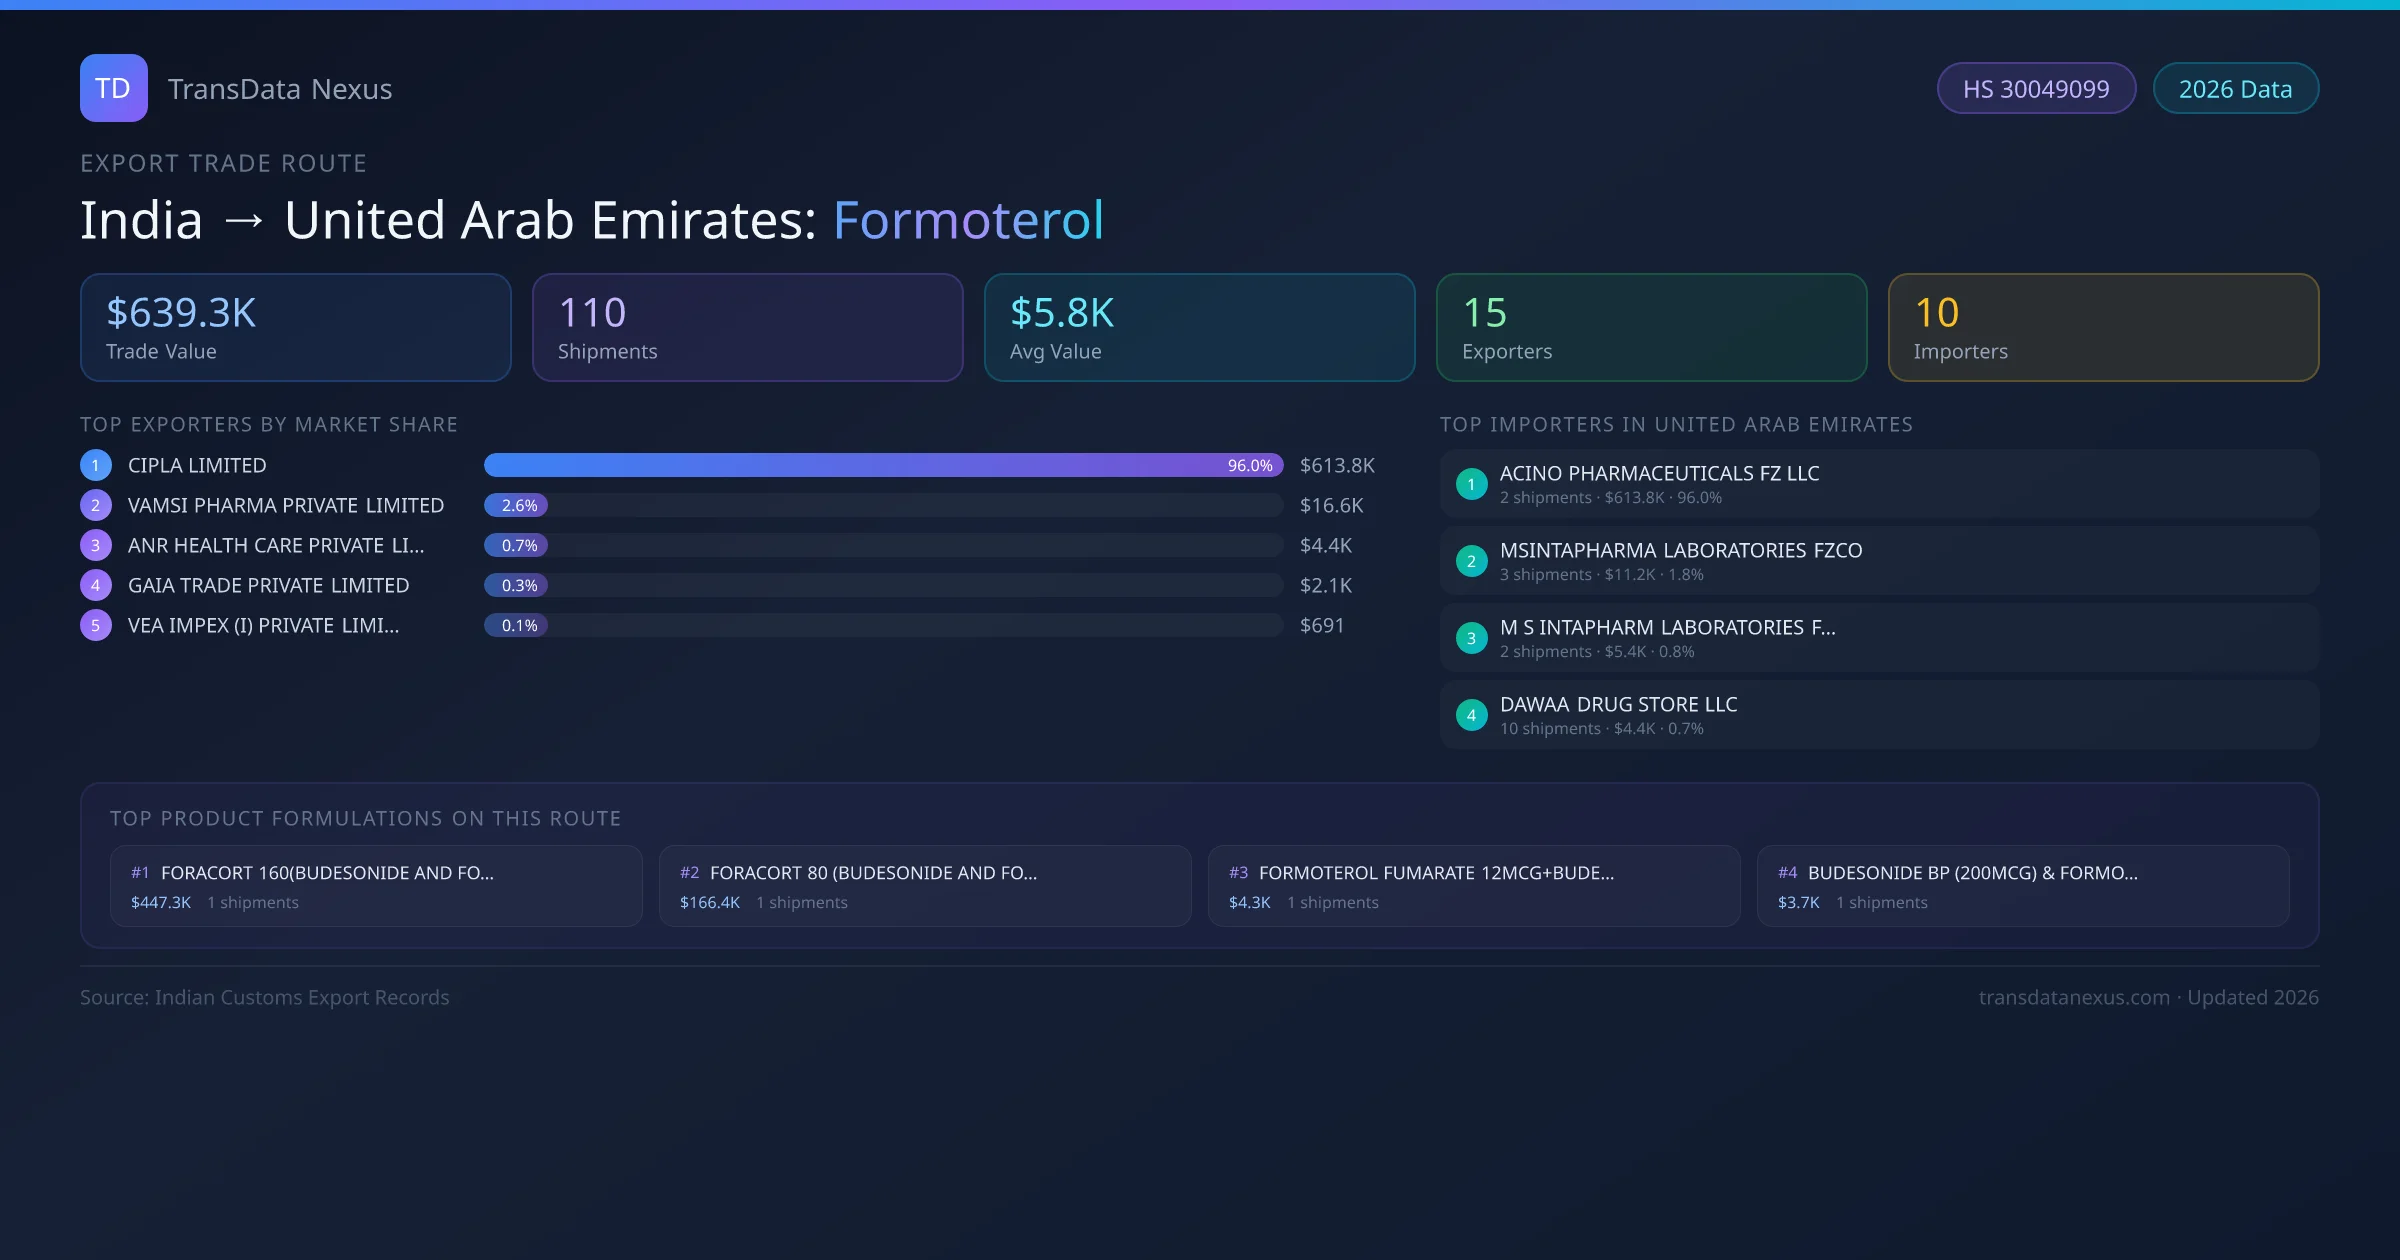Select the HS 30049099 tag

point(2036,89)
